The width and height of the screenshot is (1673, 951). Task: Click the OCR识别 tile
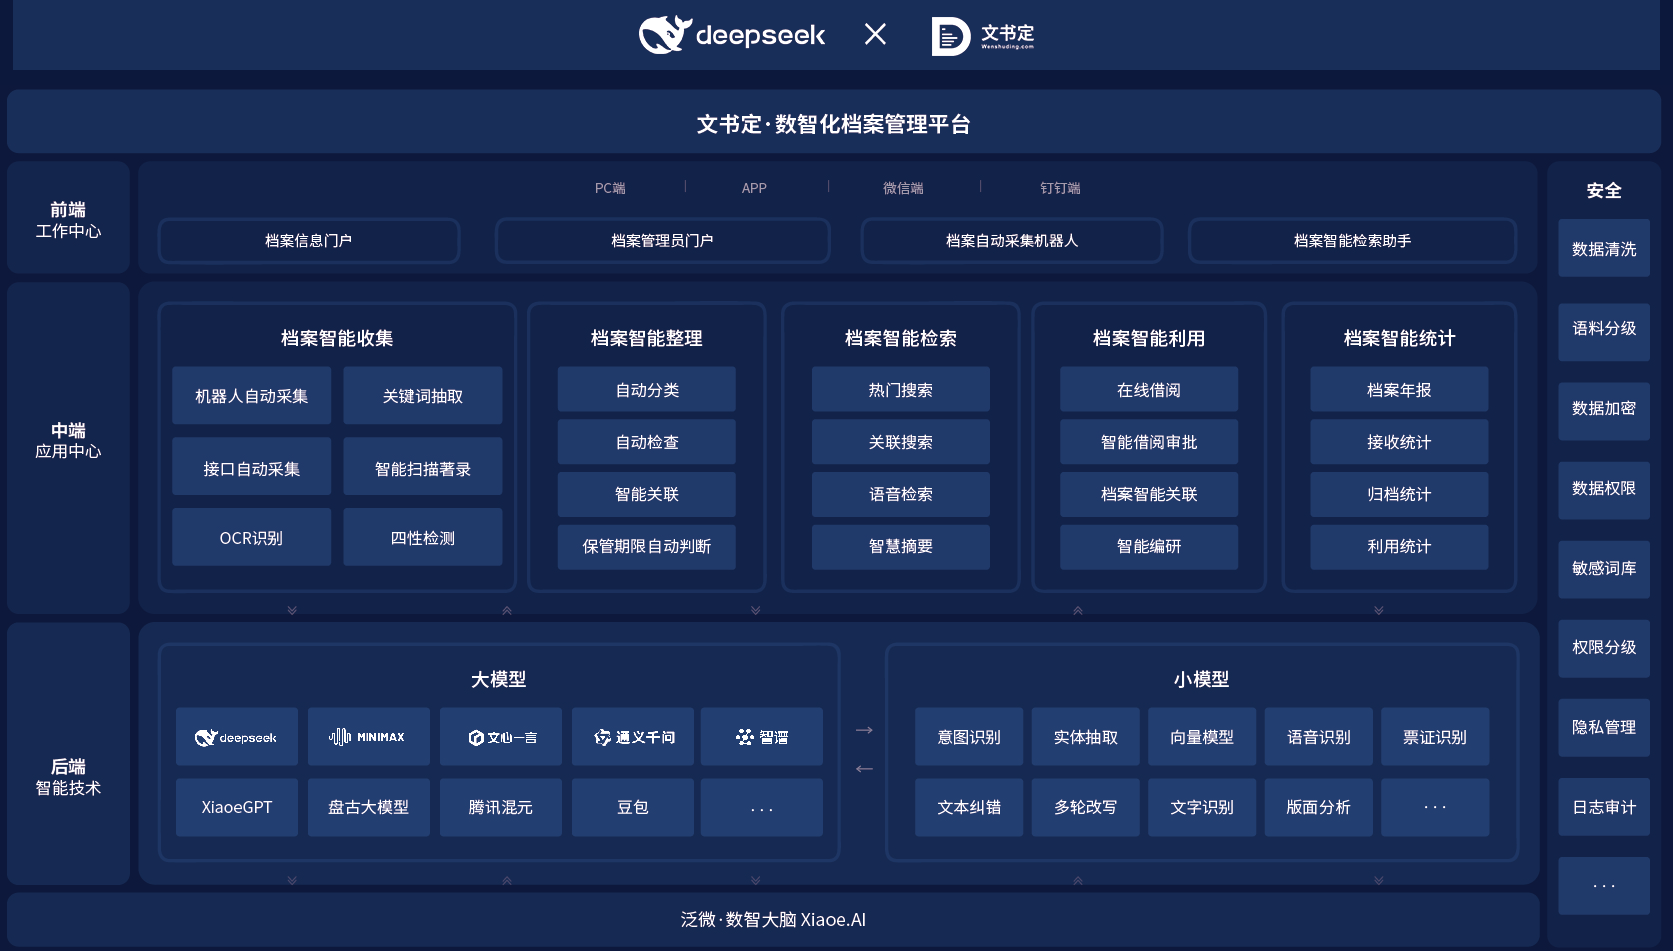click(252, 537)
